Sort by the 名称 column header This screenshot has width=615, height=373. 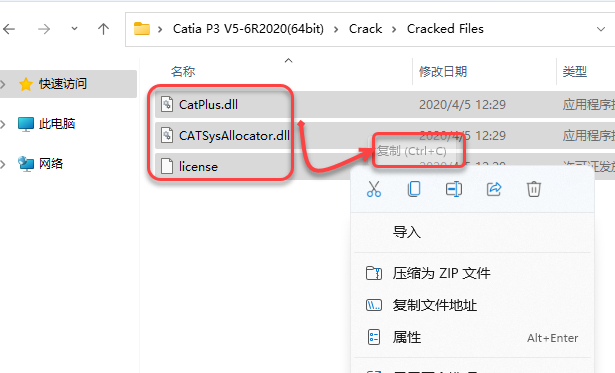pyautogui.click(x=183, y=72)
